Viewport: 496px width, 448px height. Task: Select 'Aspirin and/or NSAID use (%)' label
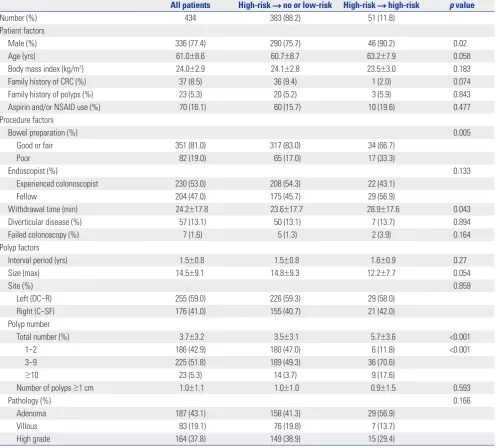click(54, 107)
